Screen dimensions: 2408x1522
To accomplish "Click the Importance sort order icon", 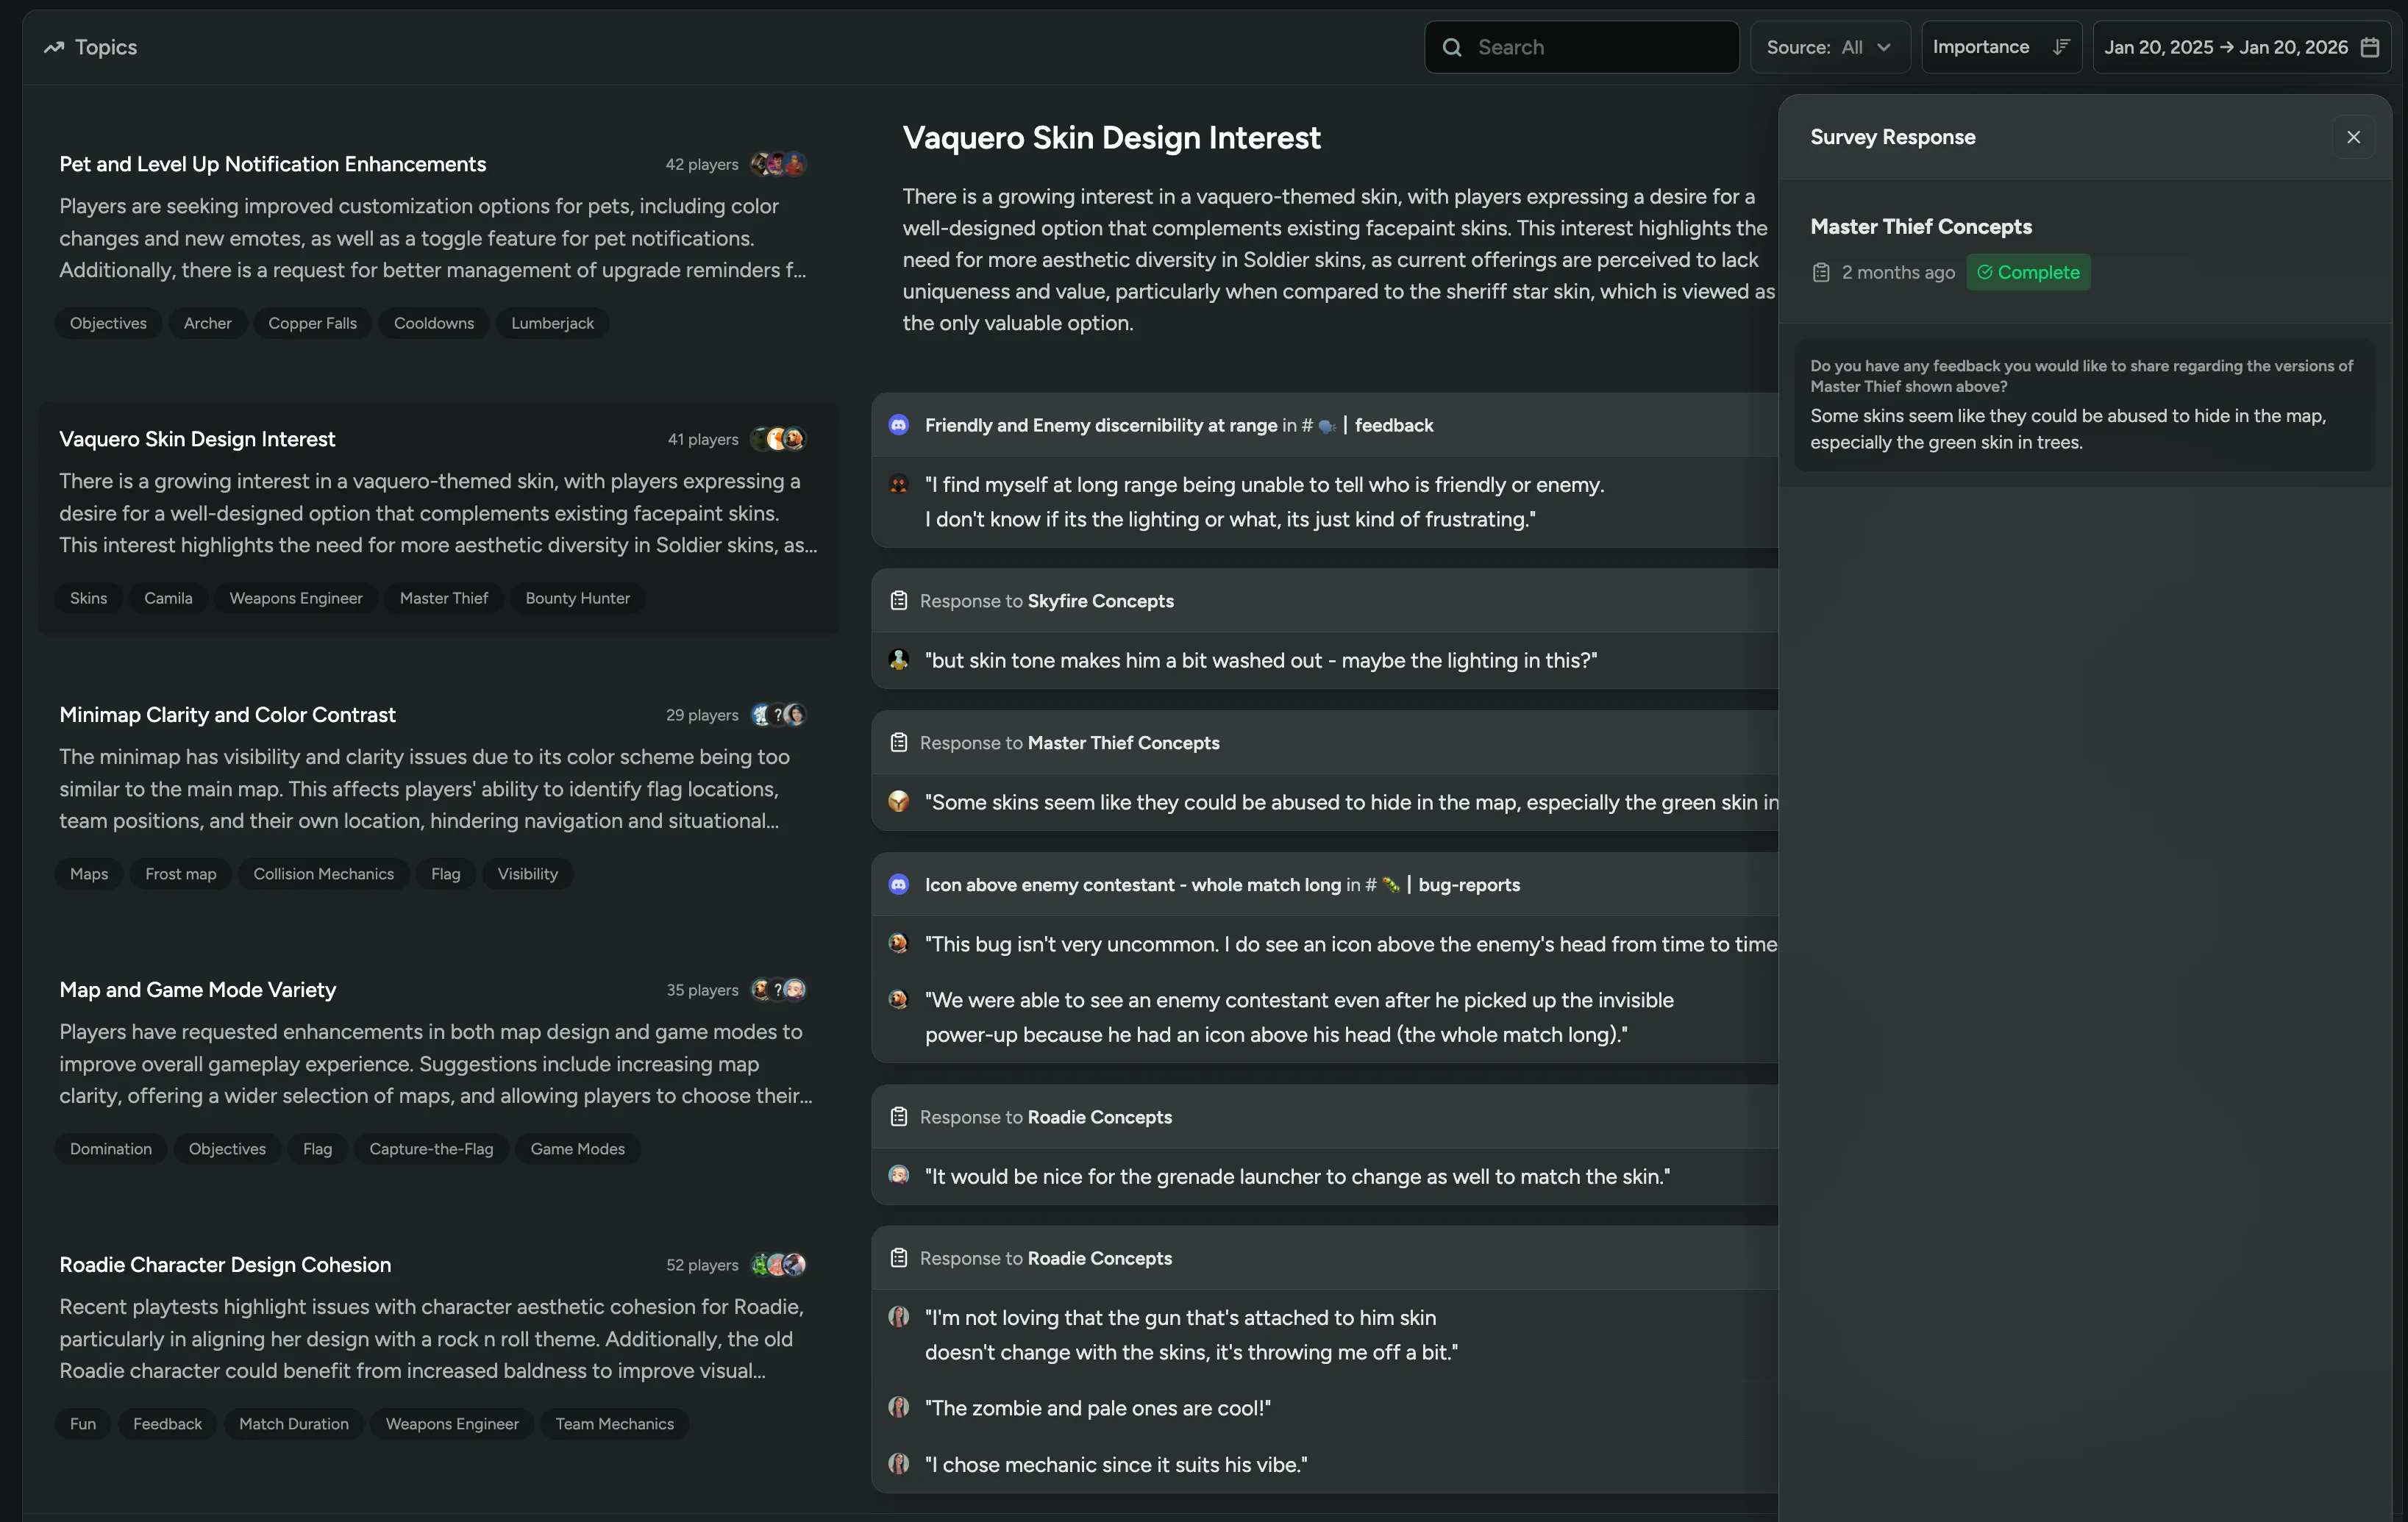I will point(2061,47).
